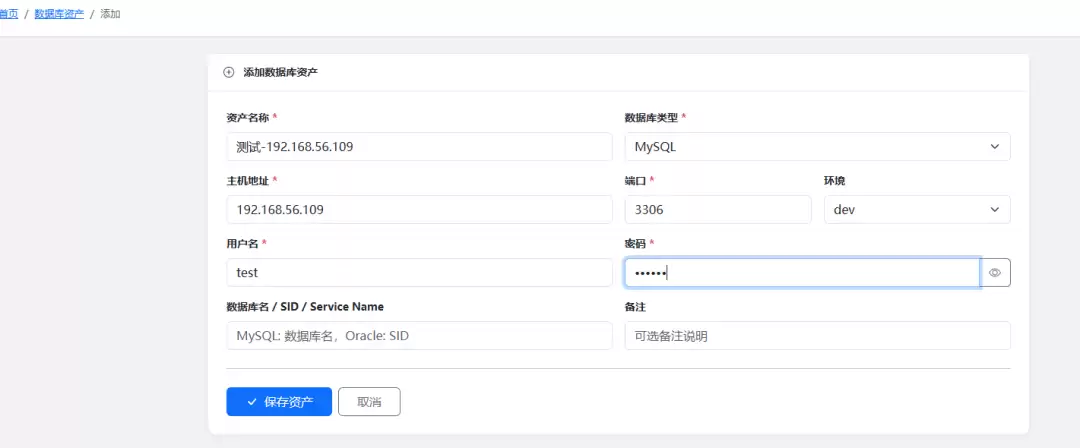Click the plus-circle icon beside 添加数据库资产
The height and width of the screenshot is (448, 1080).
pos(229,72)
